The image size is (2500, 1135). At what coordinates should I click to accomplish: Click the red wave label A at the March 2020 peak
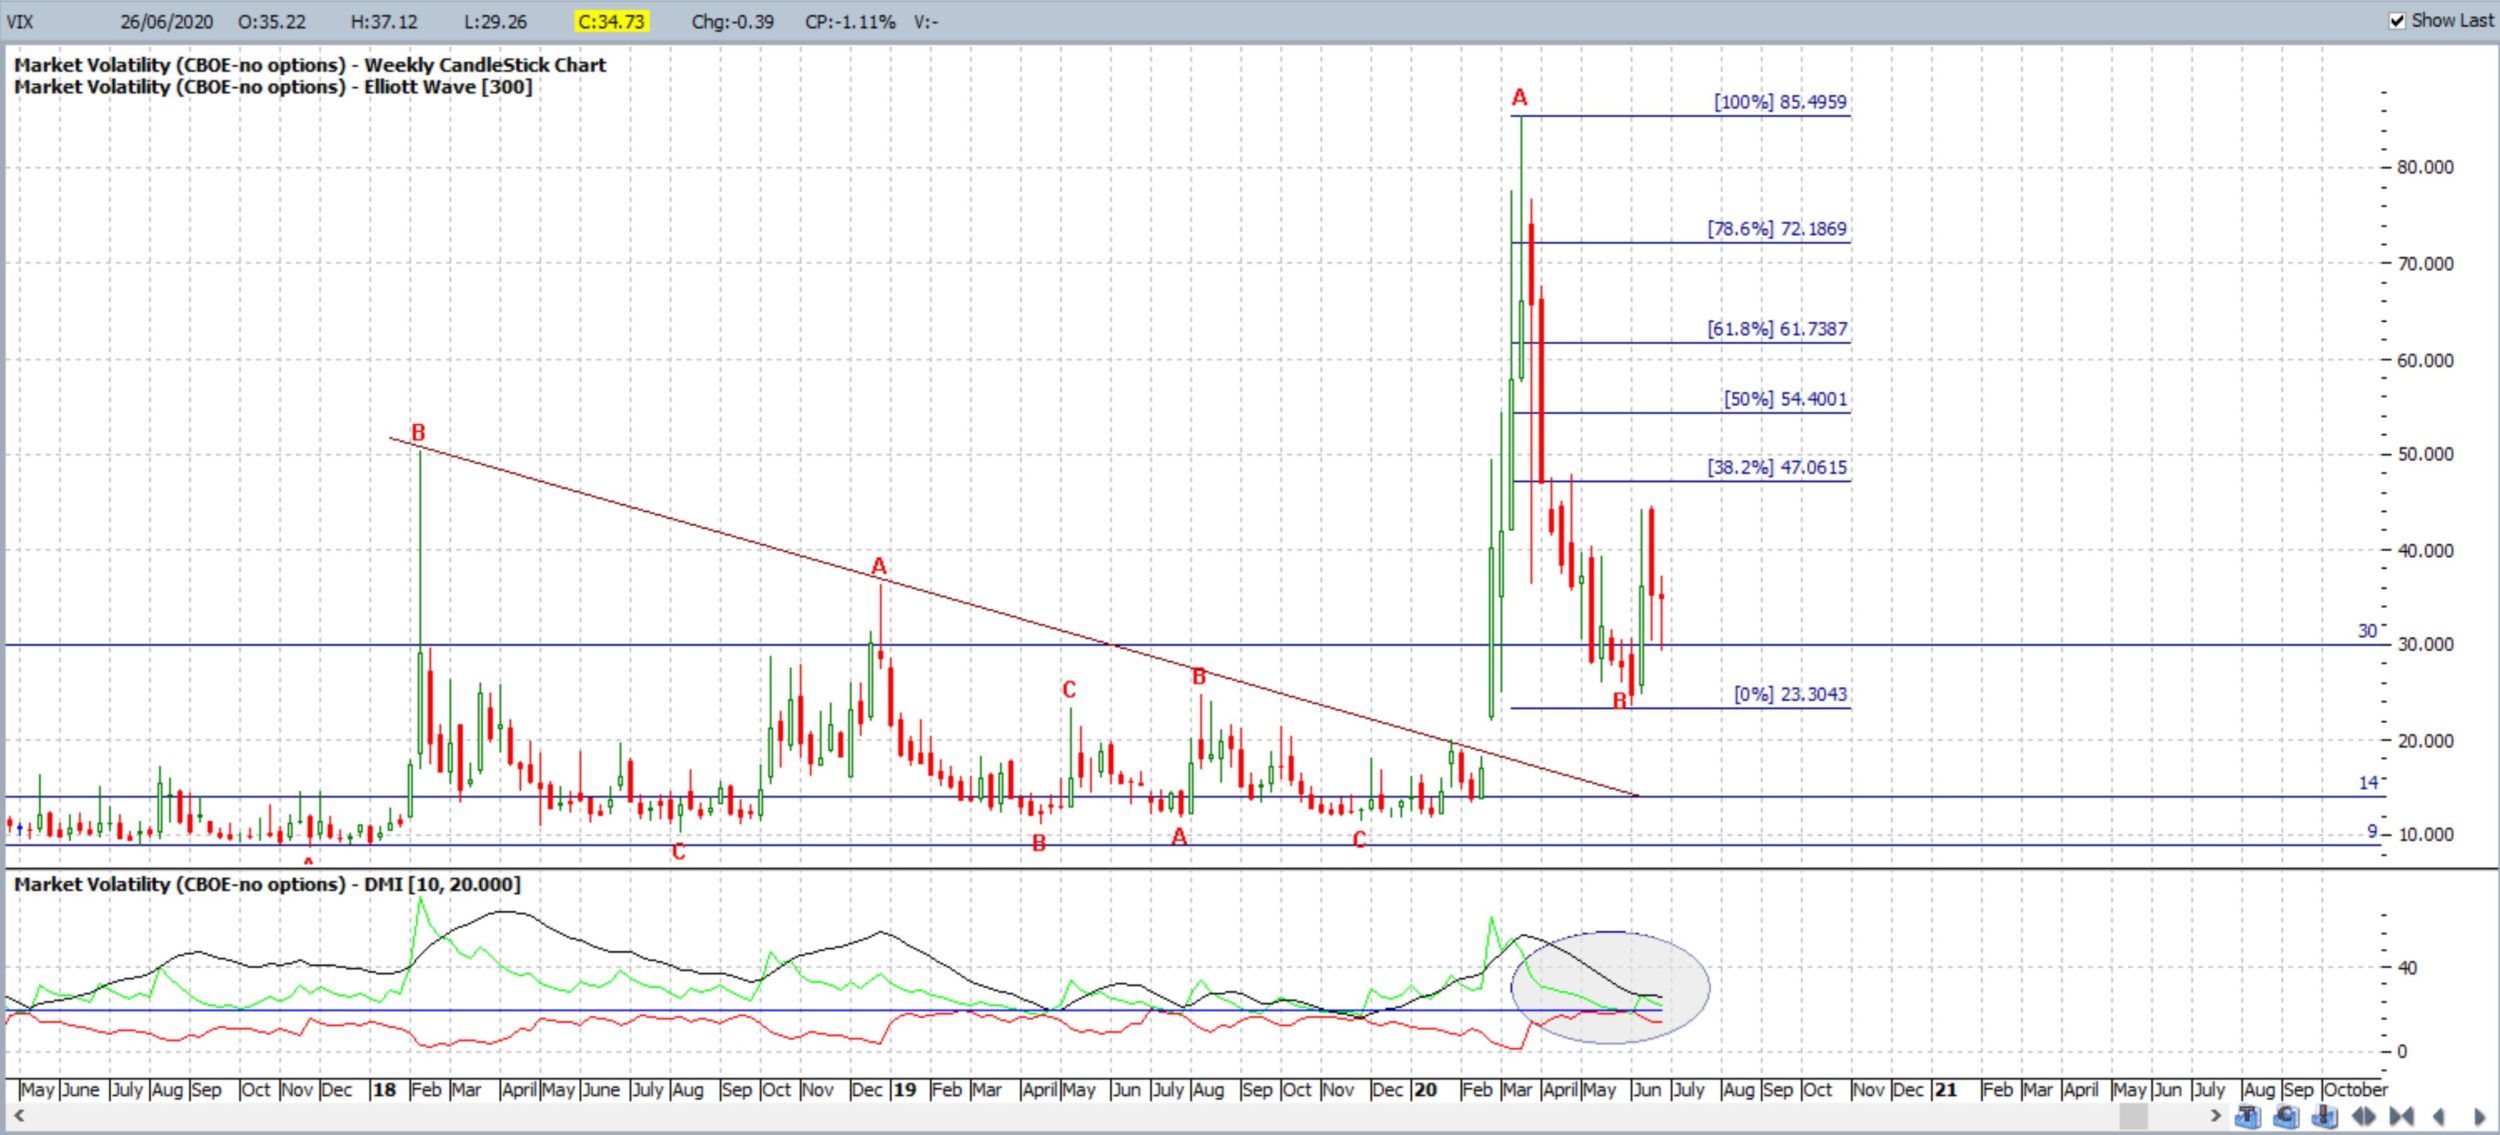pos(1519,97)
